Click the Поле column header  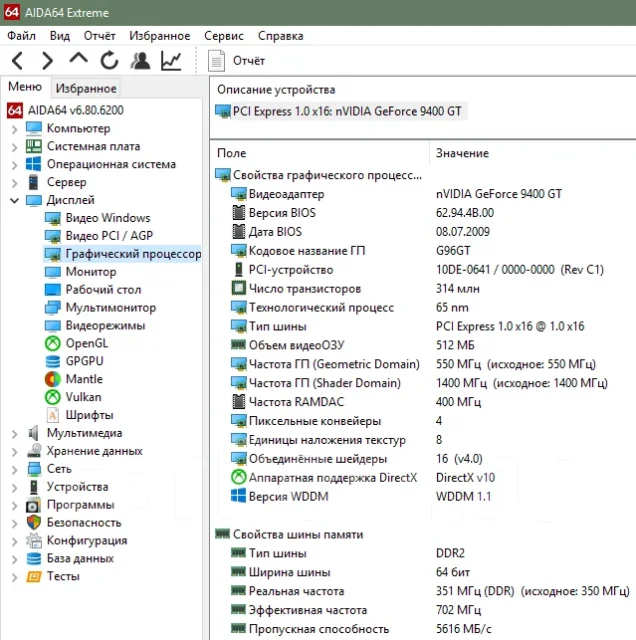(231, 153)
